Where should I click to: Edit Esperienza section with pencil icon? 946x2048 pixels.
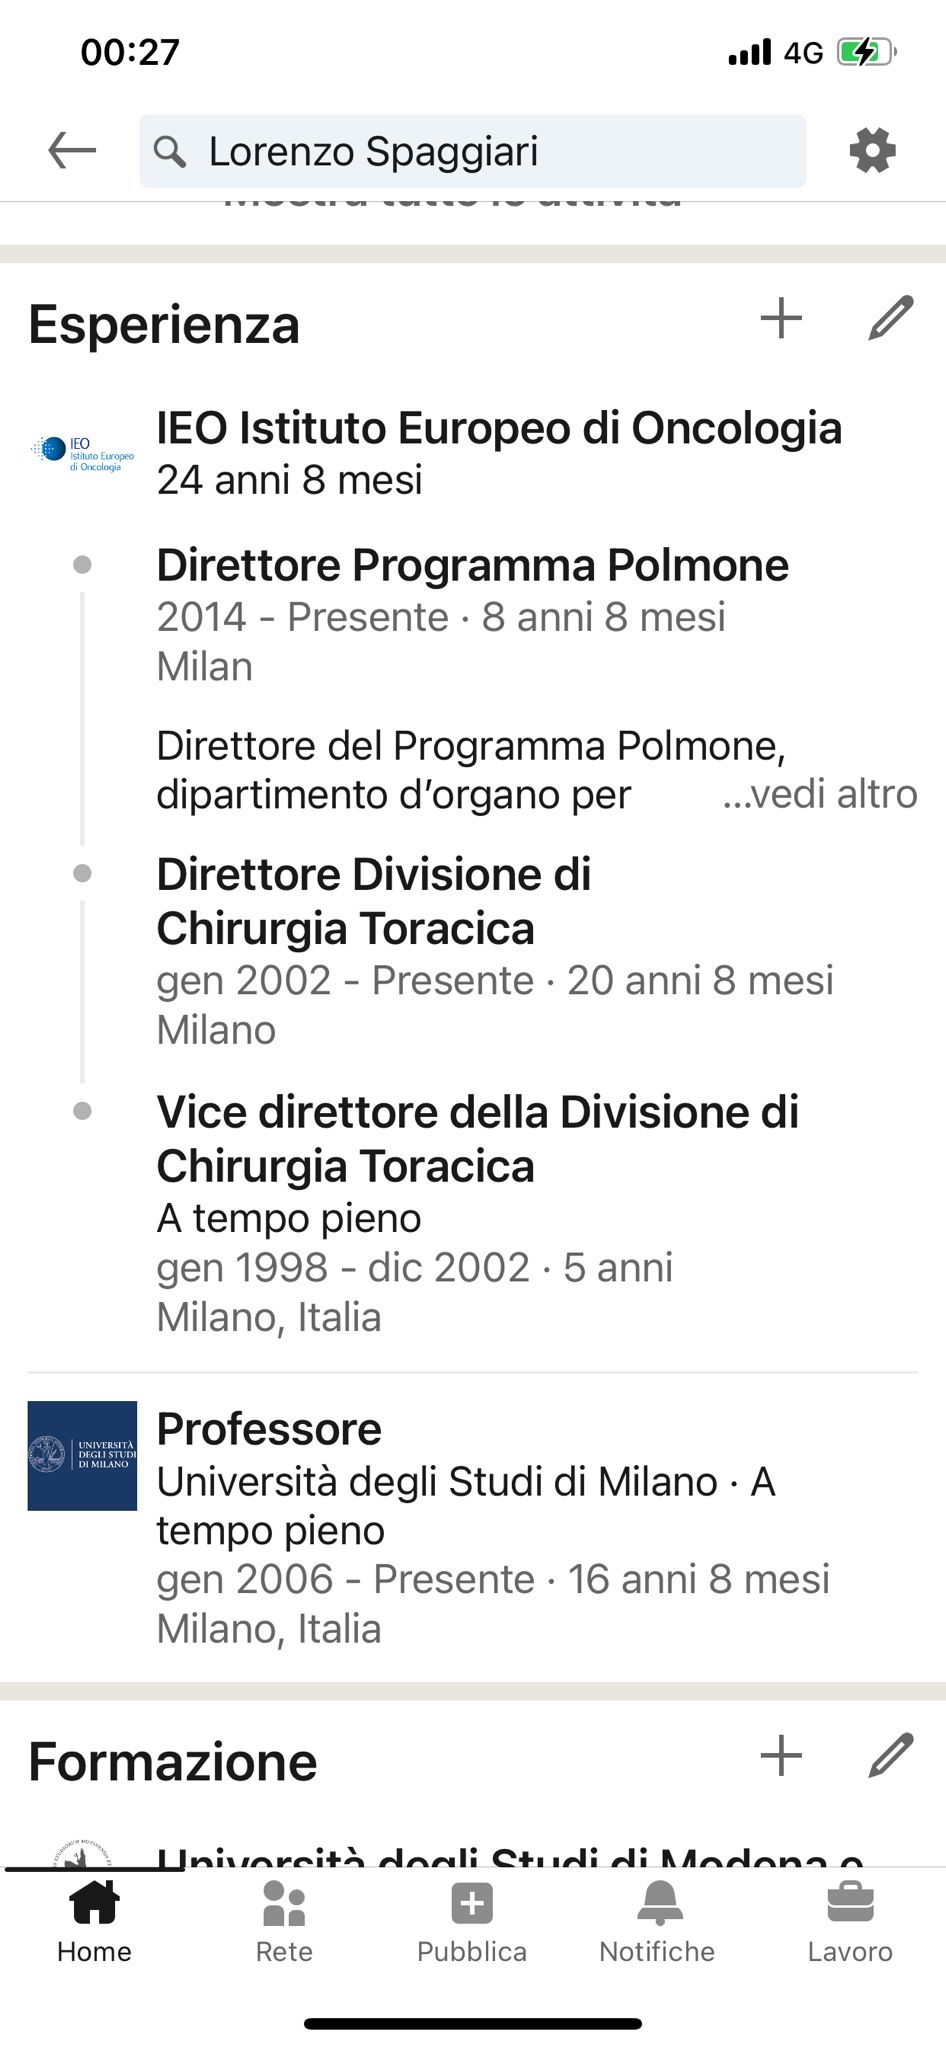point(890,320)
